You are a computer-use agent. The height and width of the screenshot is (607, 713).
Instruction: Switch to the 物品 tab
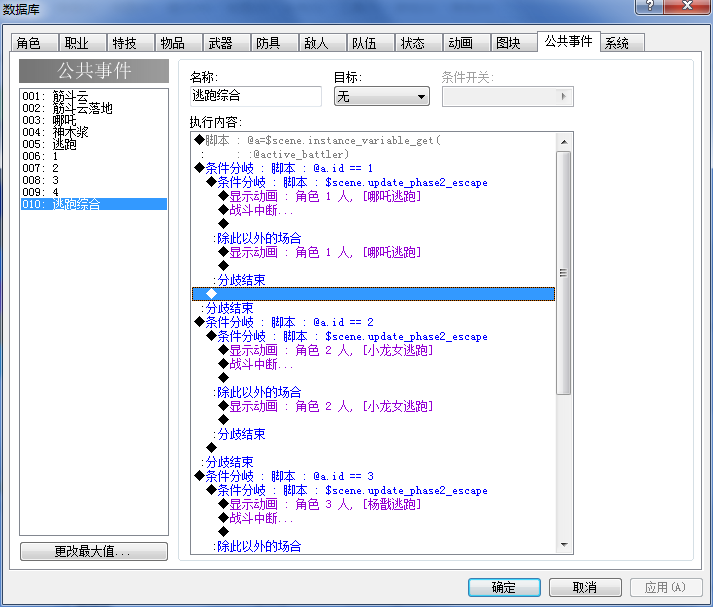(x=179, y=43)
